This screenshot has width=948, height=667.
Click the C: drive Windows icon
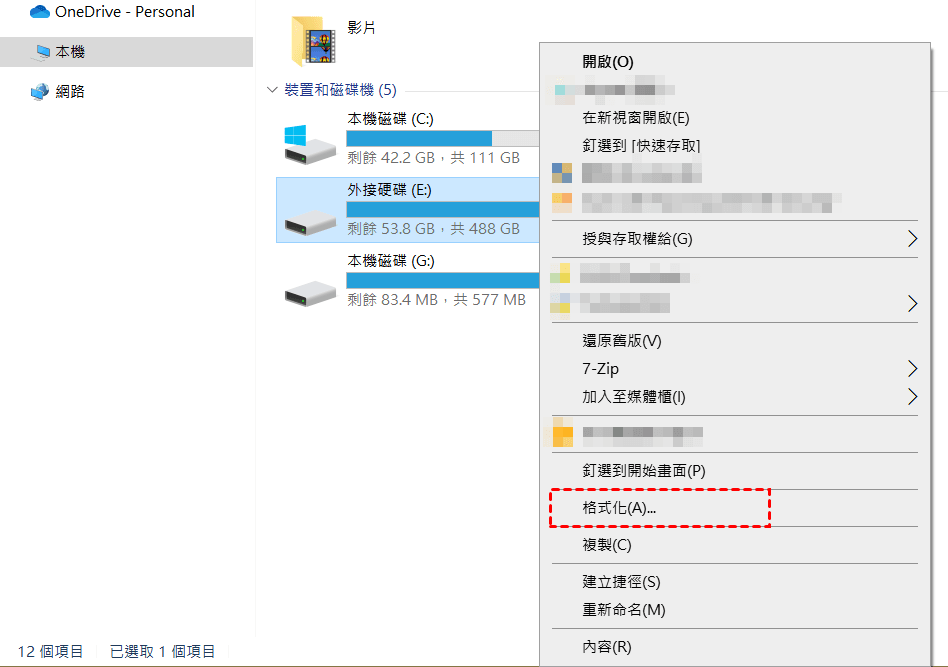point(310,145)
